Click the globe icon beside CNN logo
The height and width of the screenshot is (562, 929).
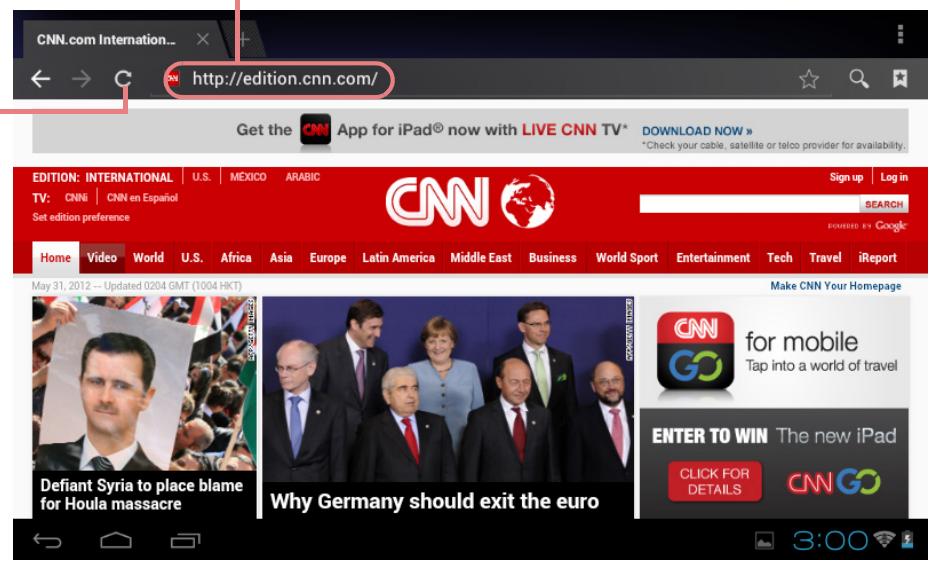(527, 201)
